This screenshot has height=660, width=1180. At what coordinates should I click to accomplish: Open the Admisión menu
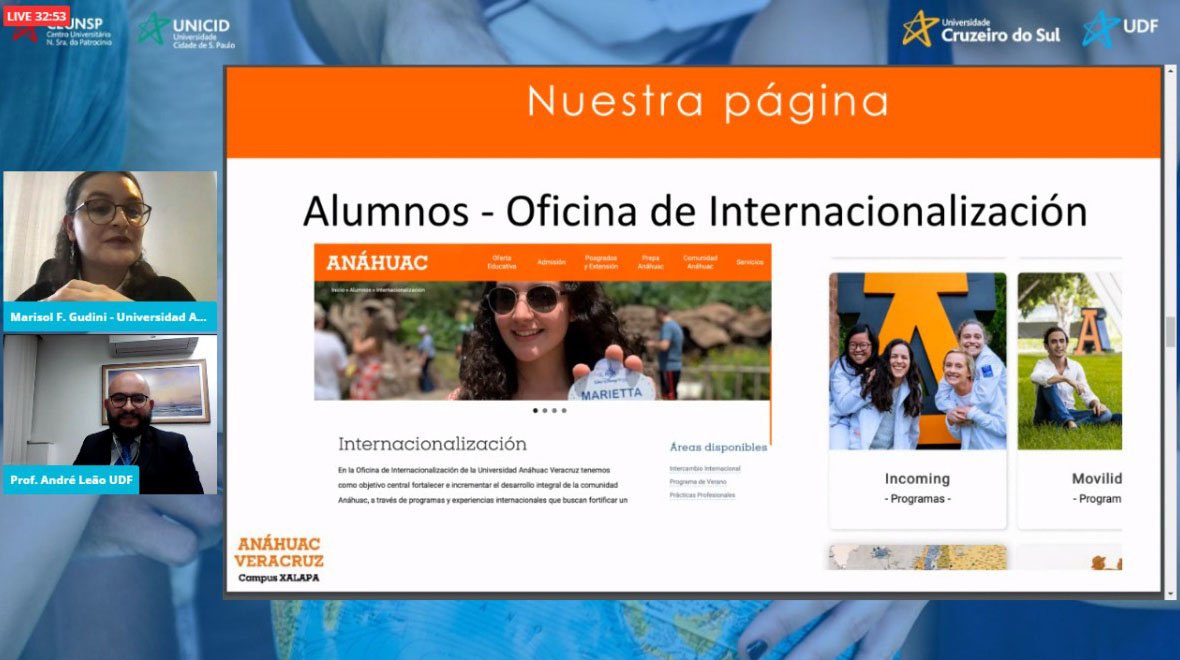pos(551,262)
